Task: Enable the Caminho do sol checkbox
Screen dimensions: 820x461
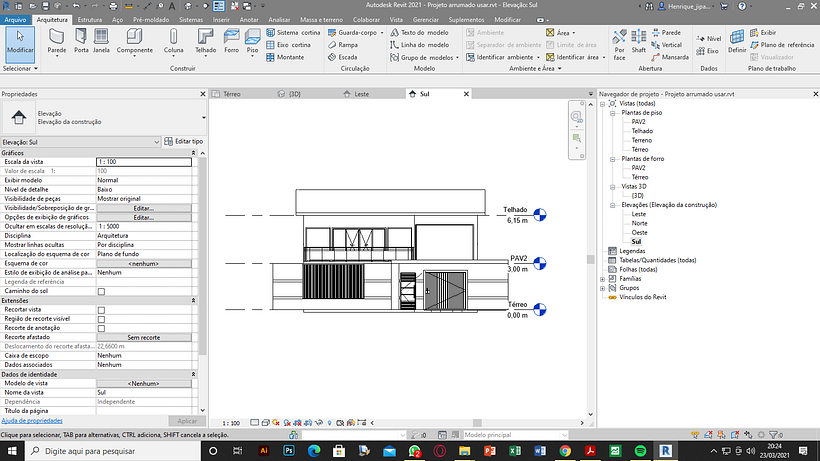Action: click(101, 291)
